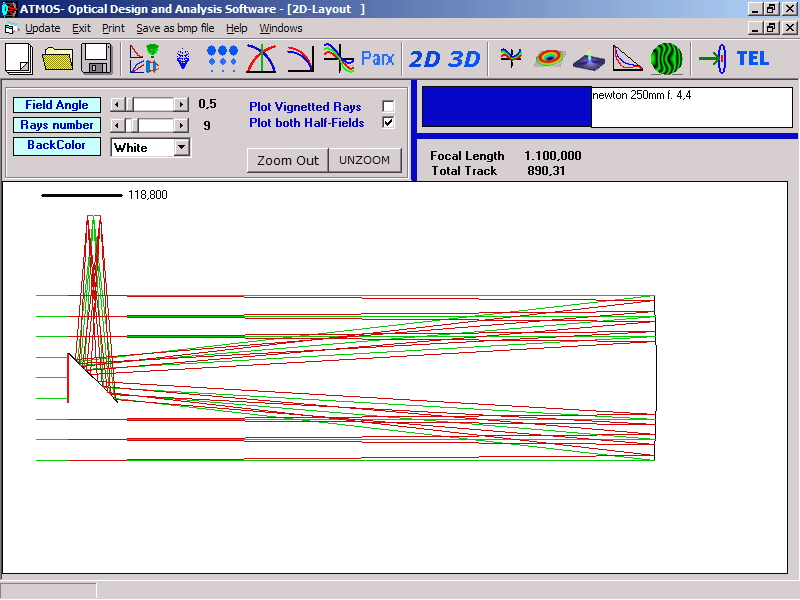The width and height of the screenshot is (800, 600).
Task: Open the Windows menu
Action: point(280,28)
